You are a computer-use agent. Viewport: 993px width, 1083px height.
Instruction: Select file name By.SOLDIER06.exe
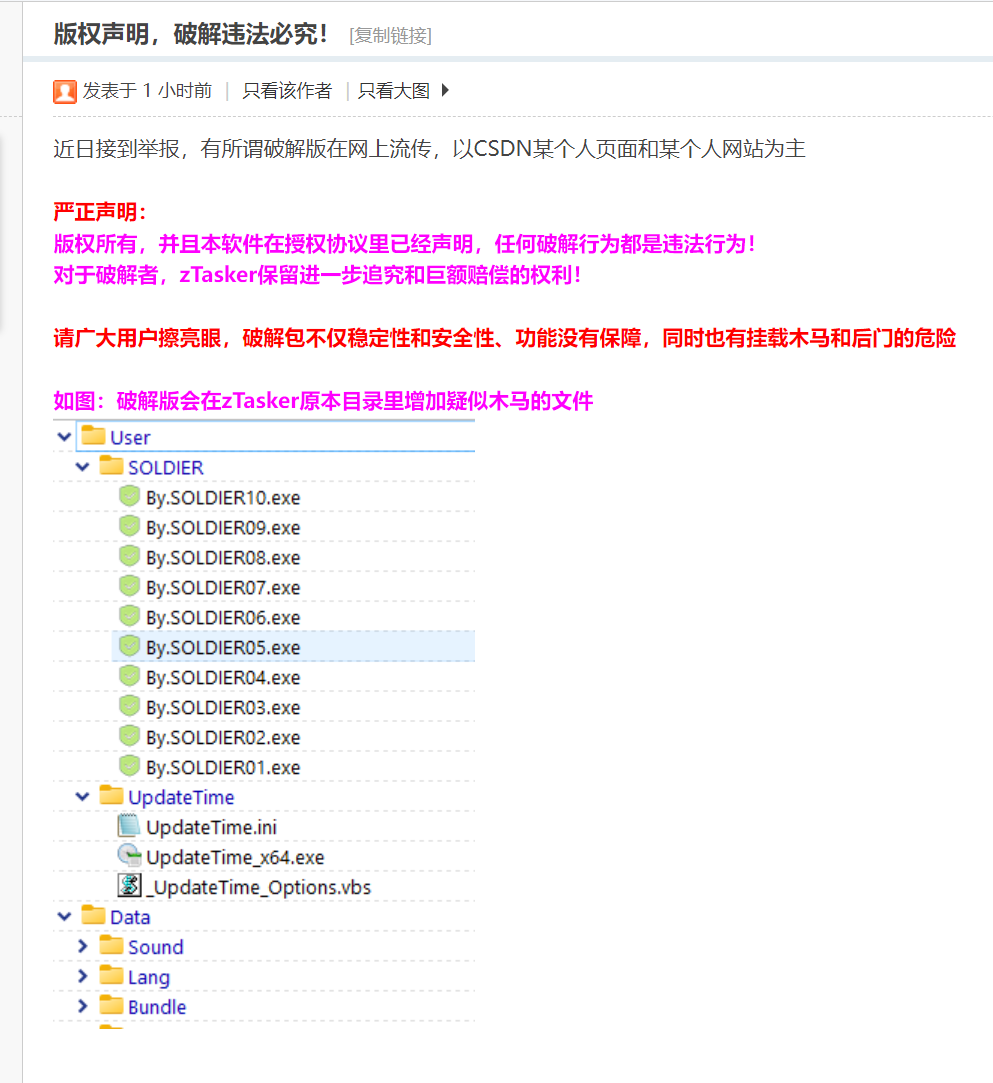(x=223, y=617)
